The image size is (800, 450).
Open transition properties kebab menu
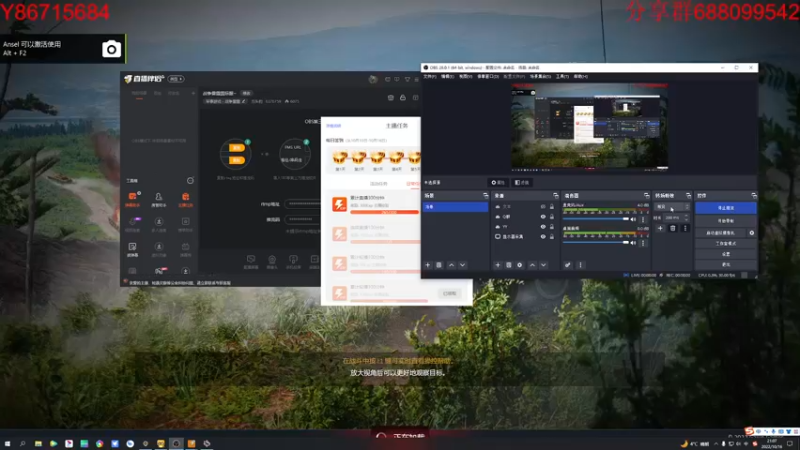[x=685, y=229]
